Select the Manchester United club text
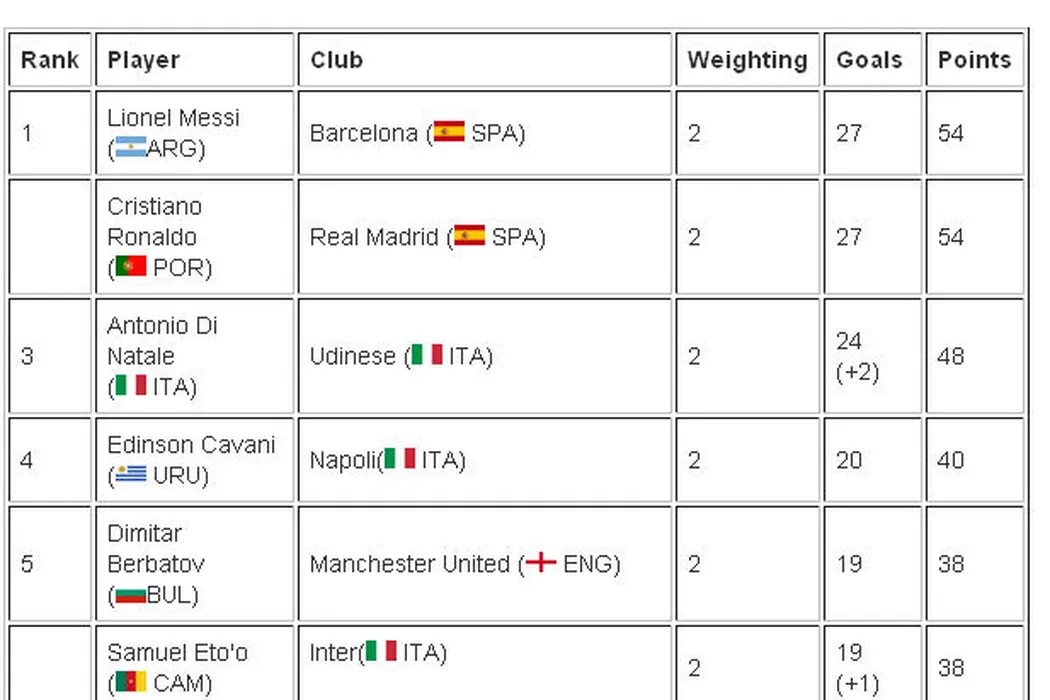The height and width of the screenshot is (700, 1050). point(410,564)
